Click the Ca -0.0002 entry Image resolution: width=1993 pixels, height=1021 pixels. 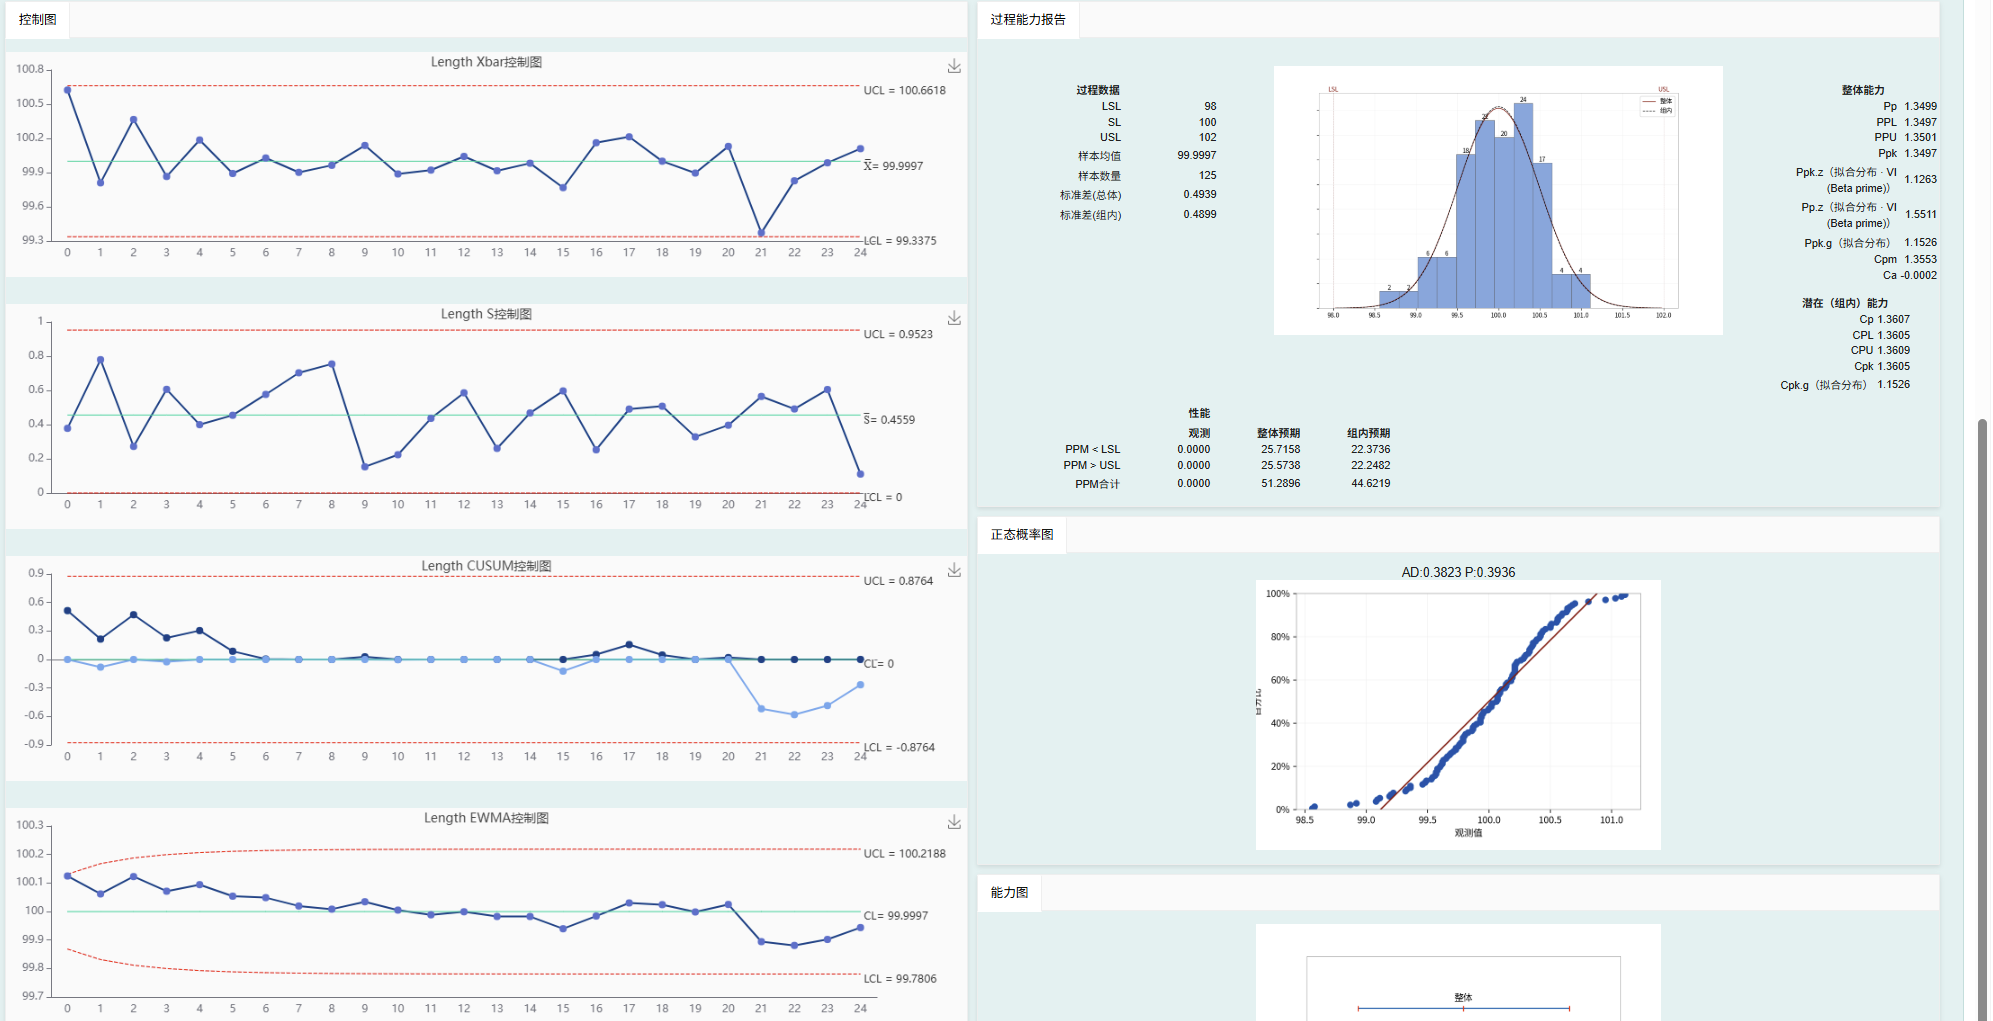tap(1910, 275)
